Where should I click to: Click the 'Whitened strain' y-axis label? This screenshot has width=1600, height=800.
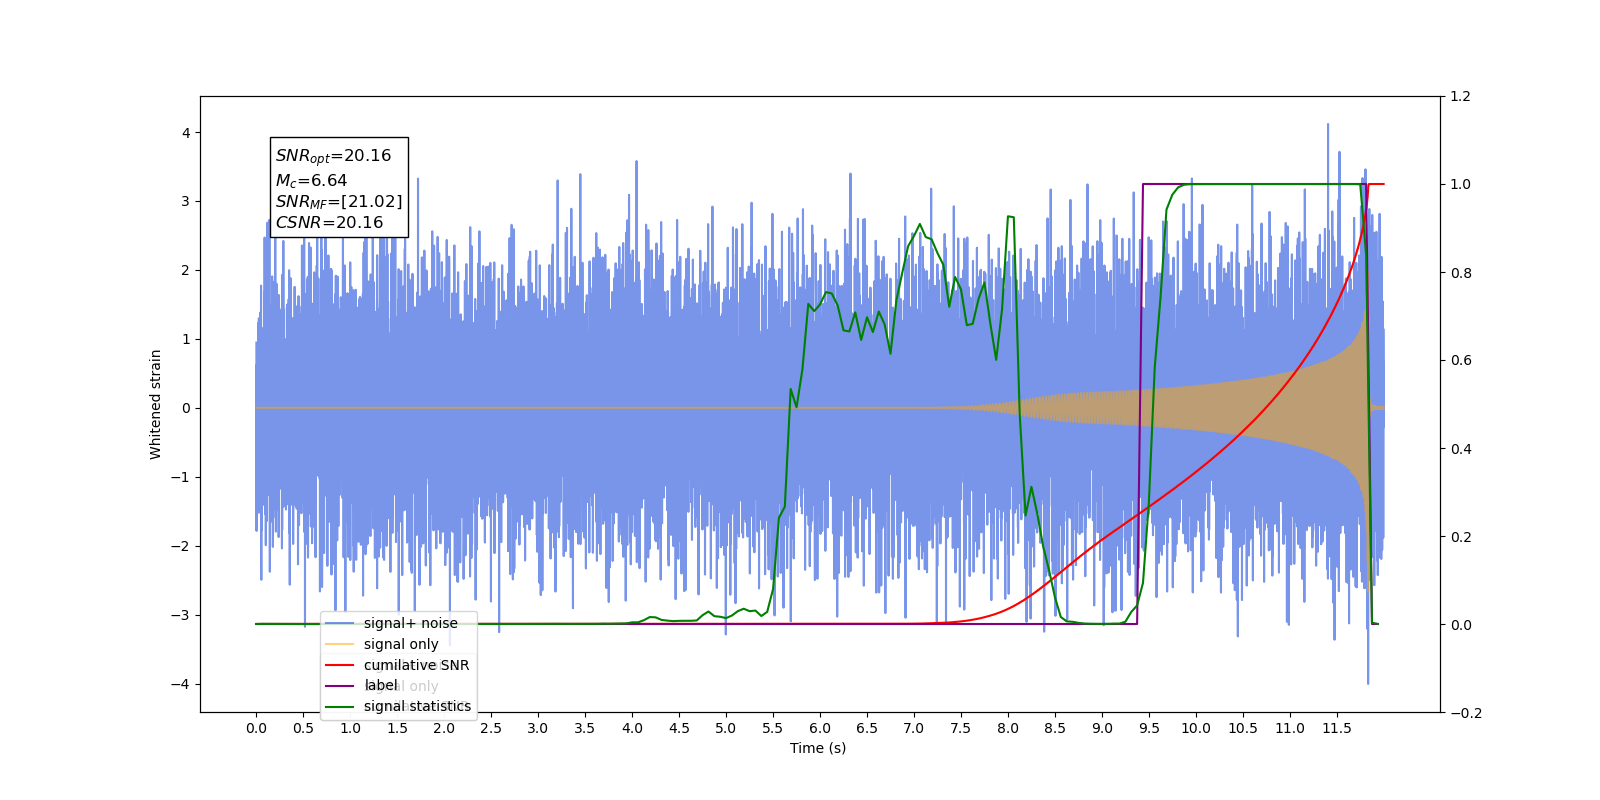[x=156, y=404]
